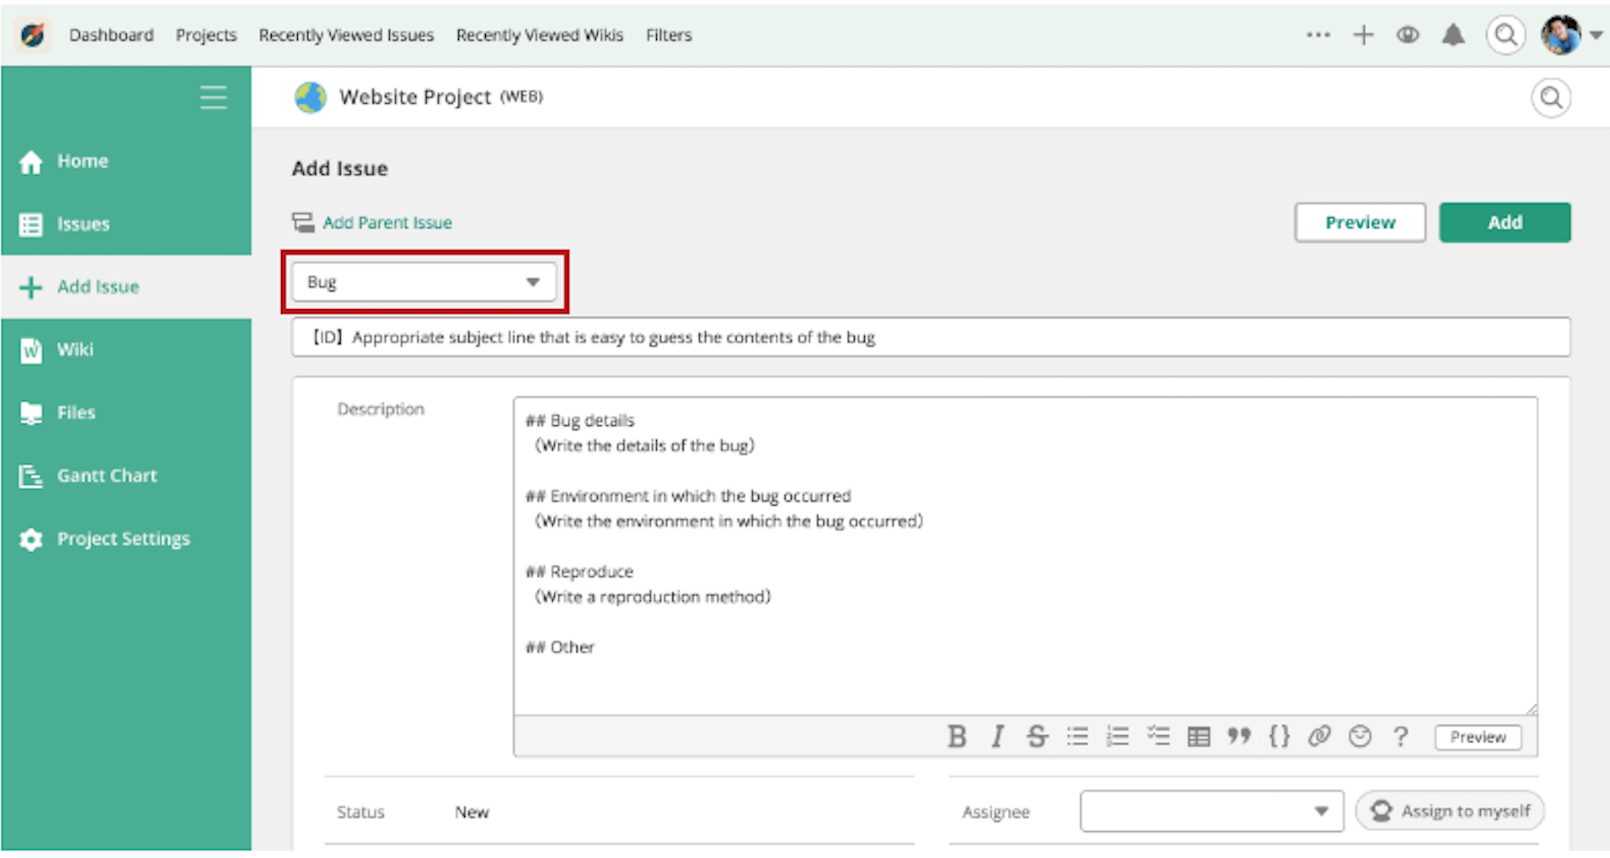Open Project Settings in sidebar

point(126,539)
